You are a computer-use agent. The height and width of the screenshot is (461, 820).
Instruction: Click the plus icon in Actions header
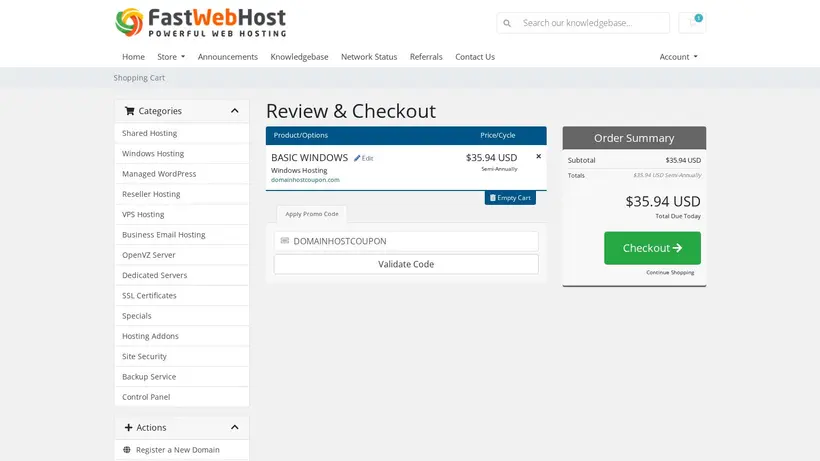coord(129,428)
